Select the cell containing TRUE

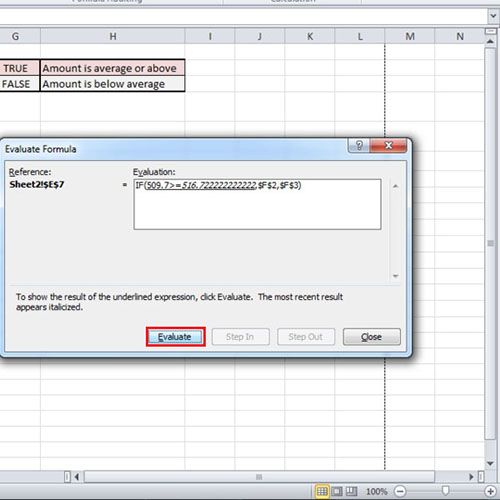point(19,68)
